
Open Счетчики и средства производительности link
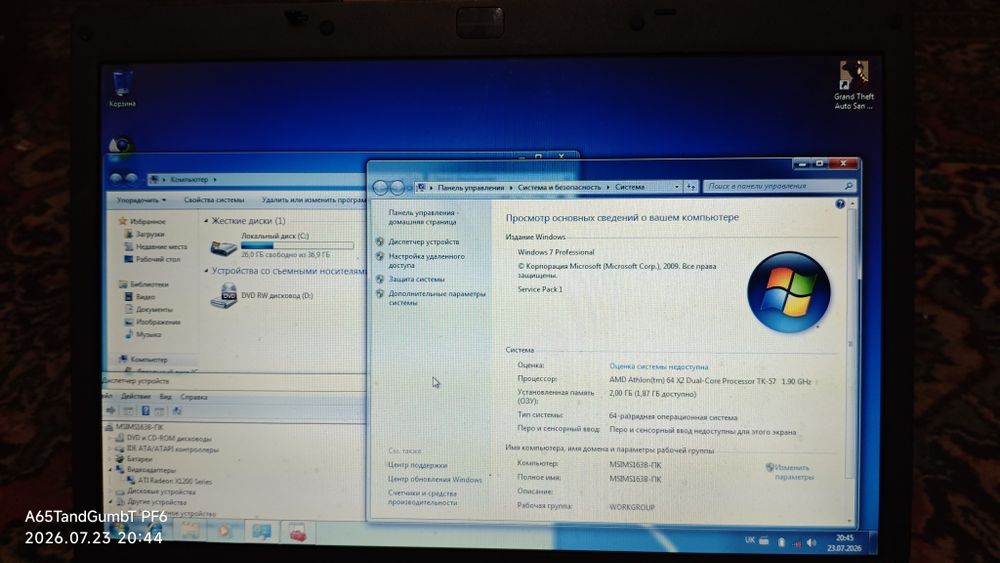(422, 497)
